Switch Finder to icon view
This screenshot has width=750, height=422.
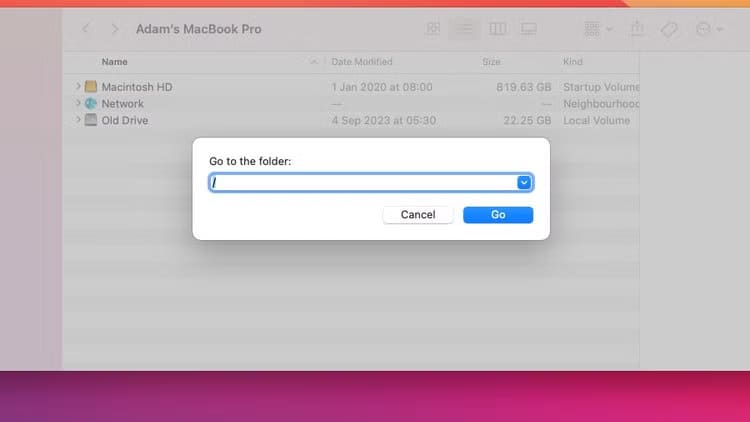433,29
